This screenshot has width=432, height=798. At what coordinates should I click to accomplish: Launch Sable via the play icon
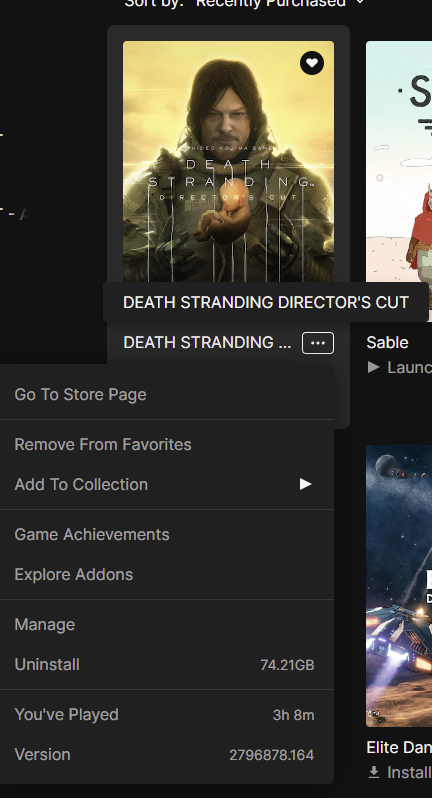coord(373,367)
